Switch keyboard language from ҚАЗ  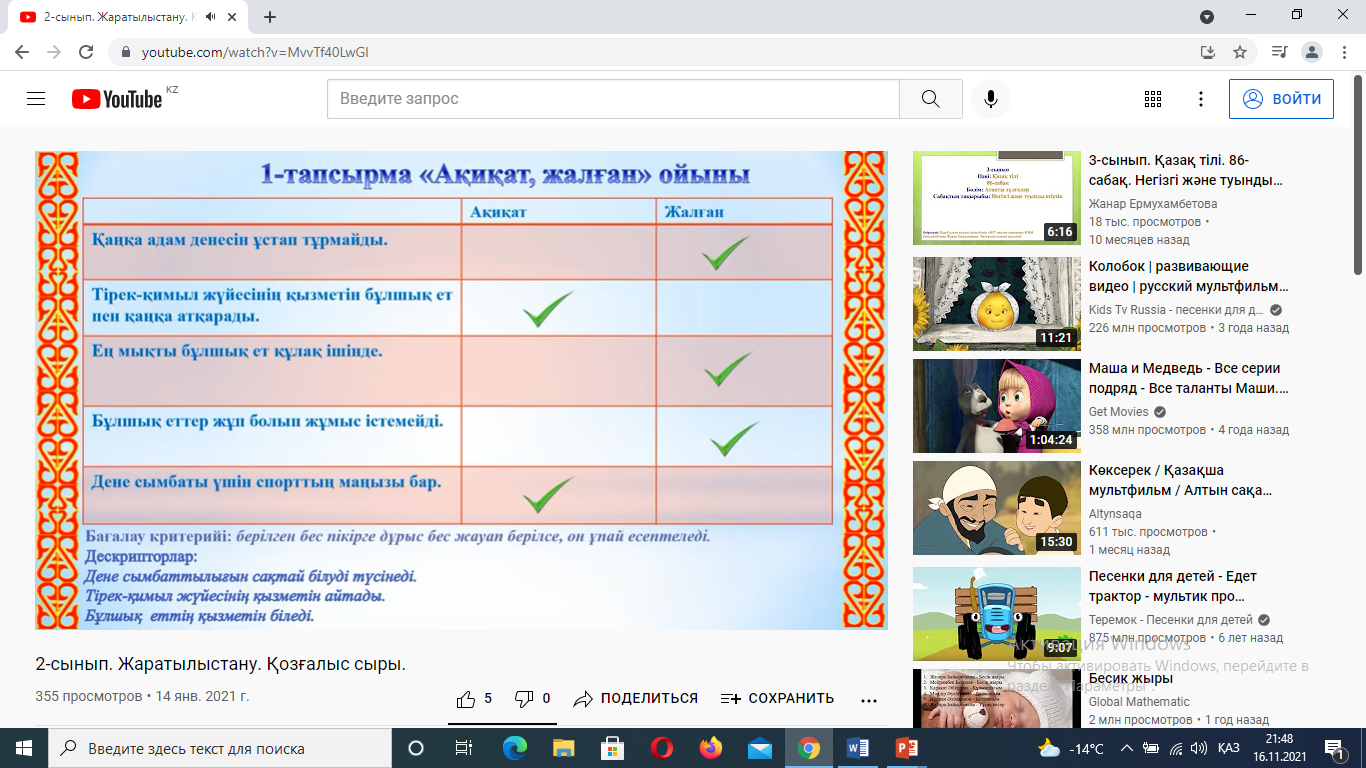point(1229,748)
